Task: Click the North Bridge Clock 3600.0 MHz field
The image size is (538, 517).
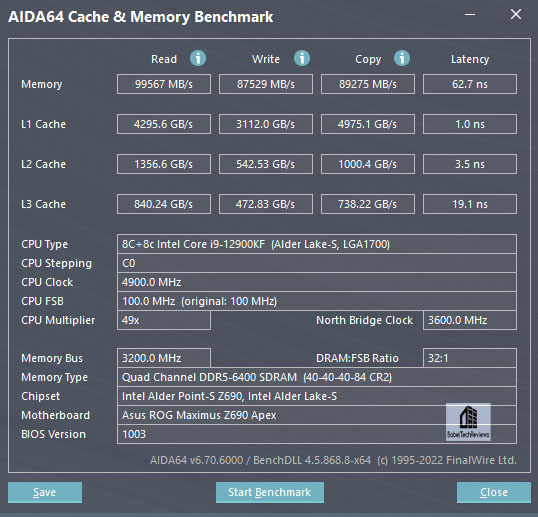Action: point(470,320)
